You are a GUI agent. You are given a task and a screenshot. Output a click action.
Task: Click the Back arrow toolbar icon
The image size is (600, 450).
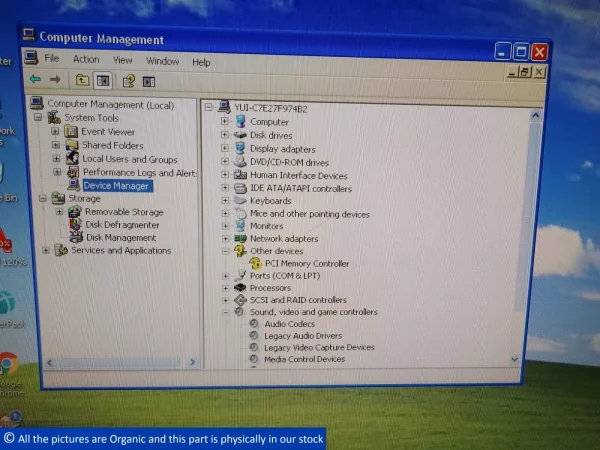(x=35, y=79)
